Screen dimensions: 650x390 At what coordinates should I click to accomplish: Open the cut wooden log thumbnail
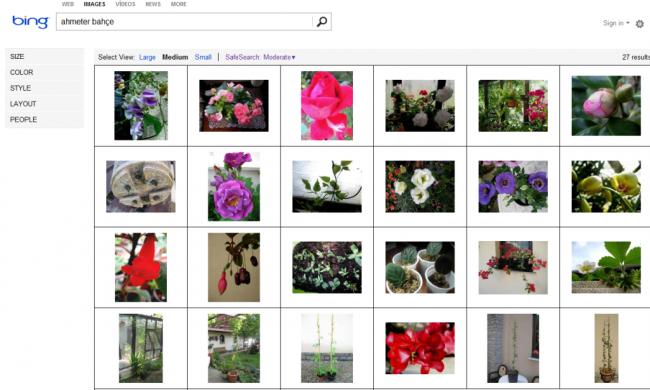(x=141, y=187)
